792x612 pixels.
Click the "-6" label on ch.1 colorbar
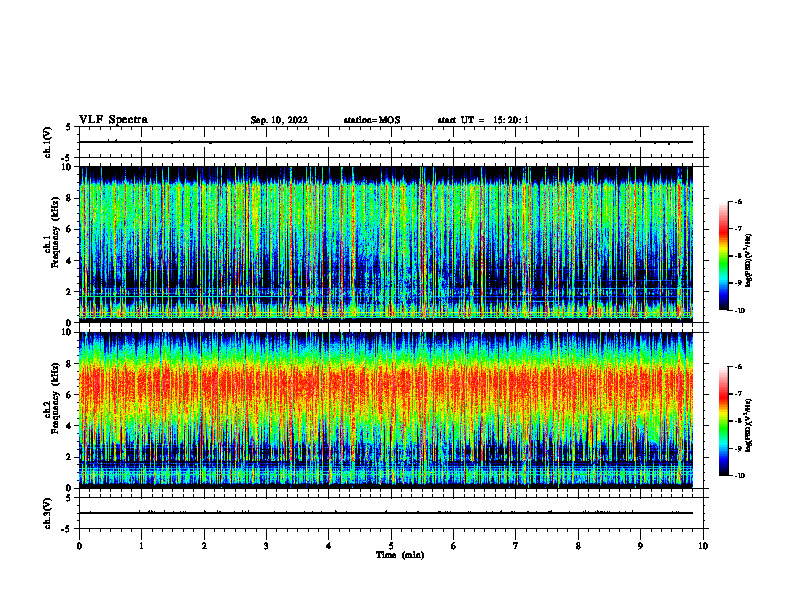tap(738, 202)
